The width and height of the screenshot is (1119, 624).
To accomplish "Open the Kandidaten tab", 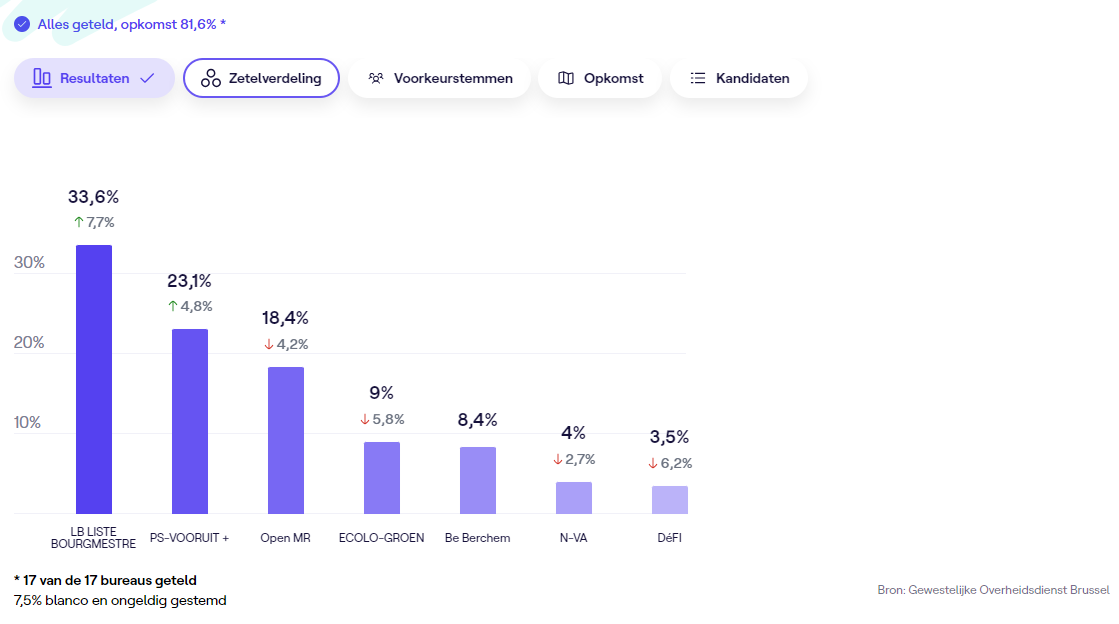I will [752, 78].
